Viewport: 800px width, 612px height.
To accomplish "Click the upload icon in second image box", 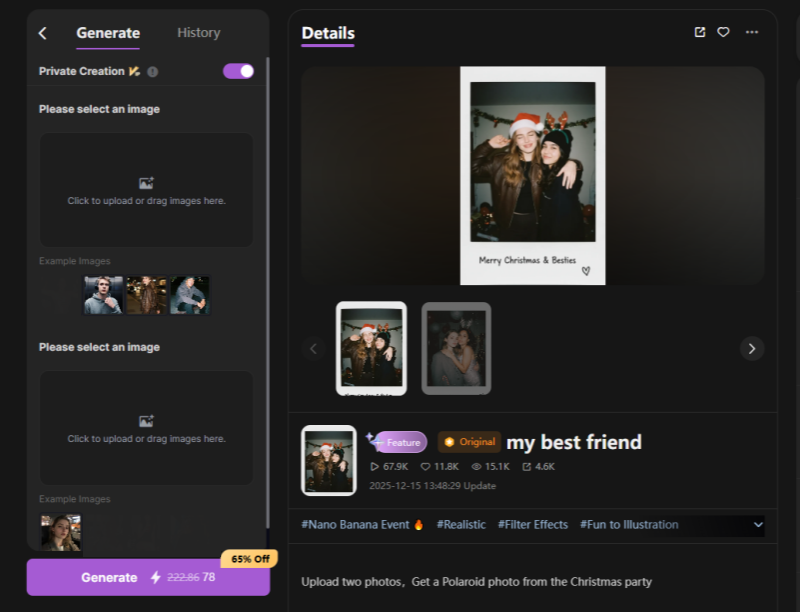I will click(x=146, y=421).
